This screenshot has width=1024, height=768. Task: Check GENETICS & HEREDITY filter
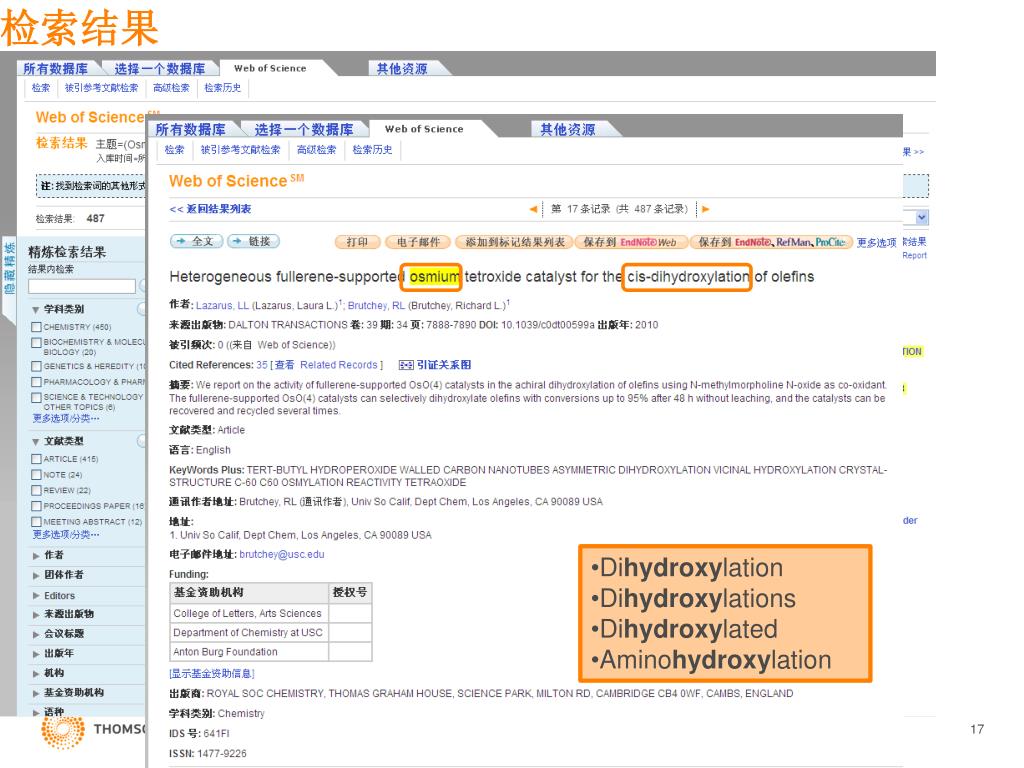37,366
